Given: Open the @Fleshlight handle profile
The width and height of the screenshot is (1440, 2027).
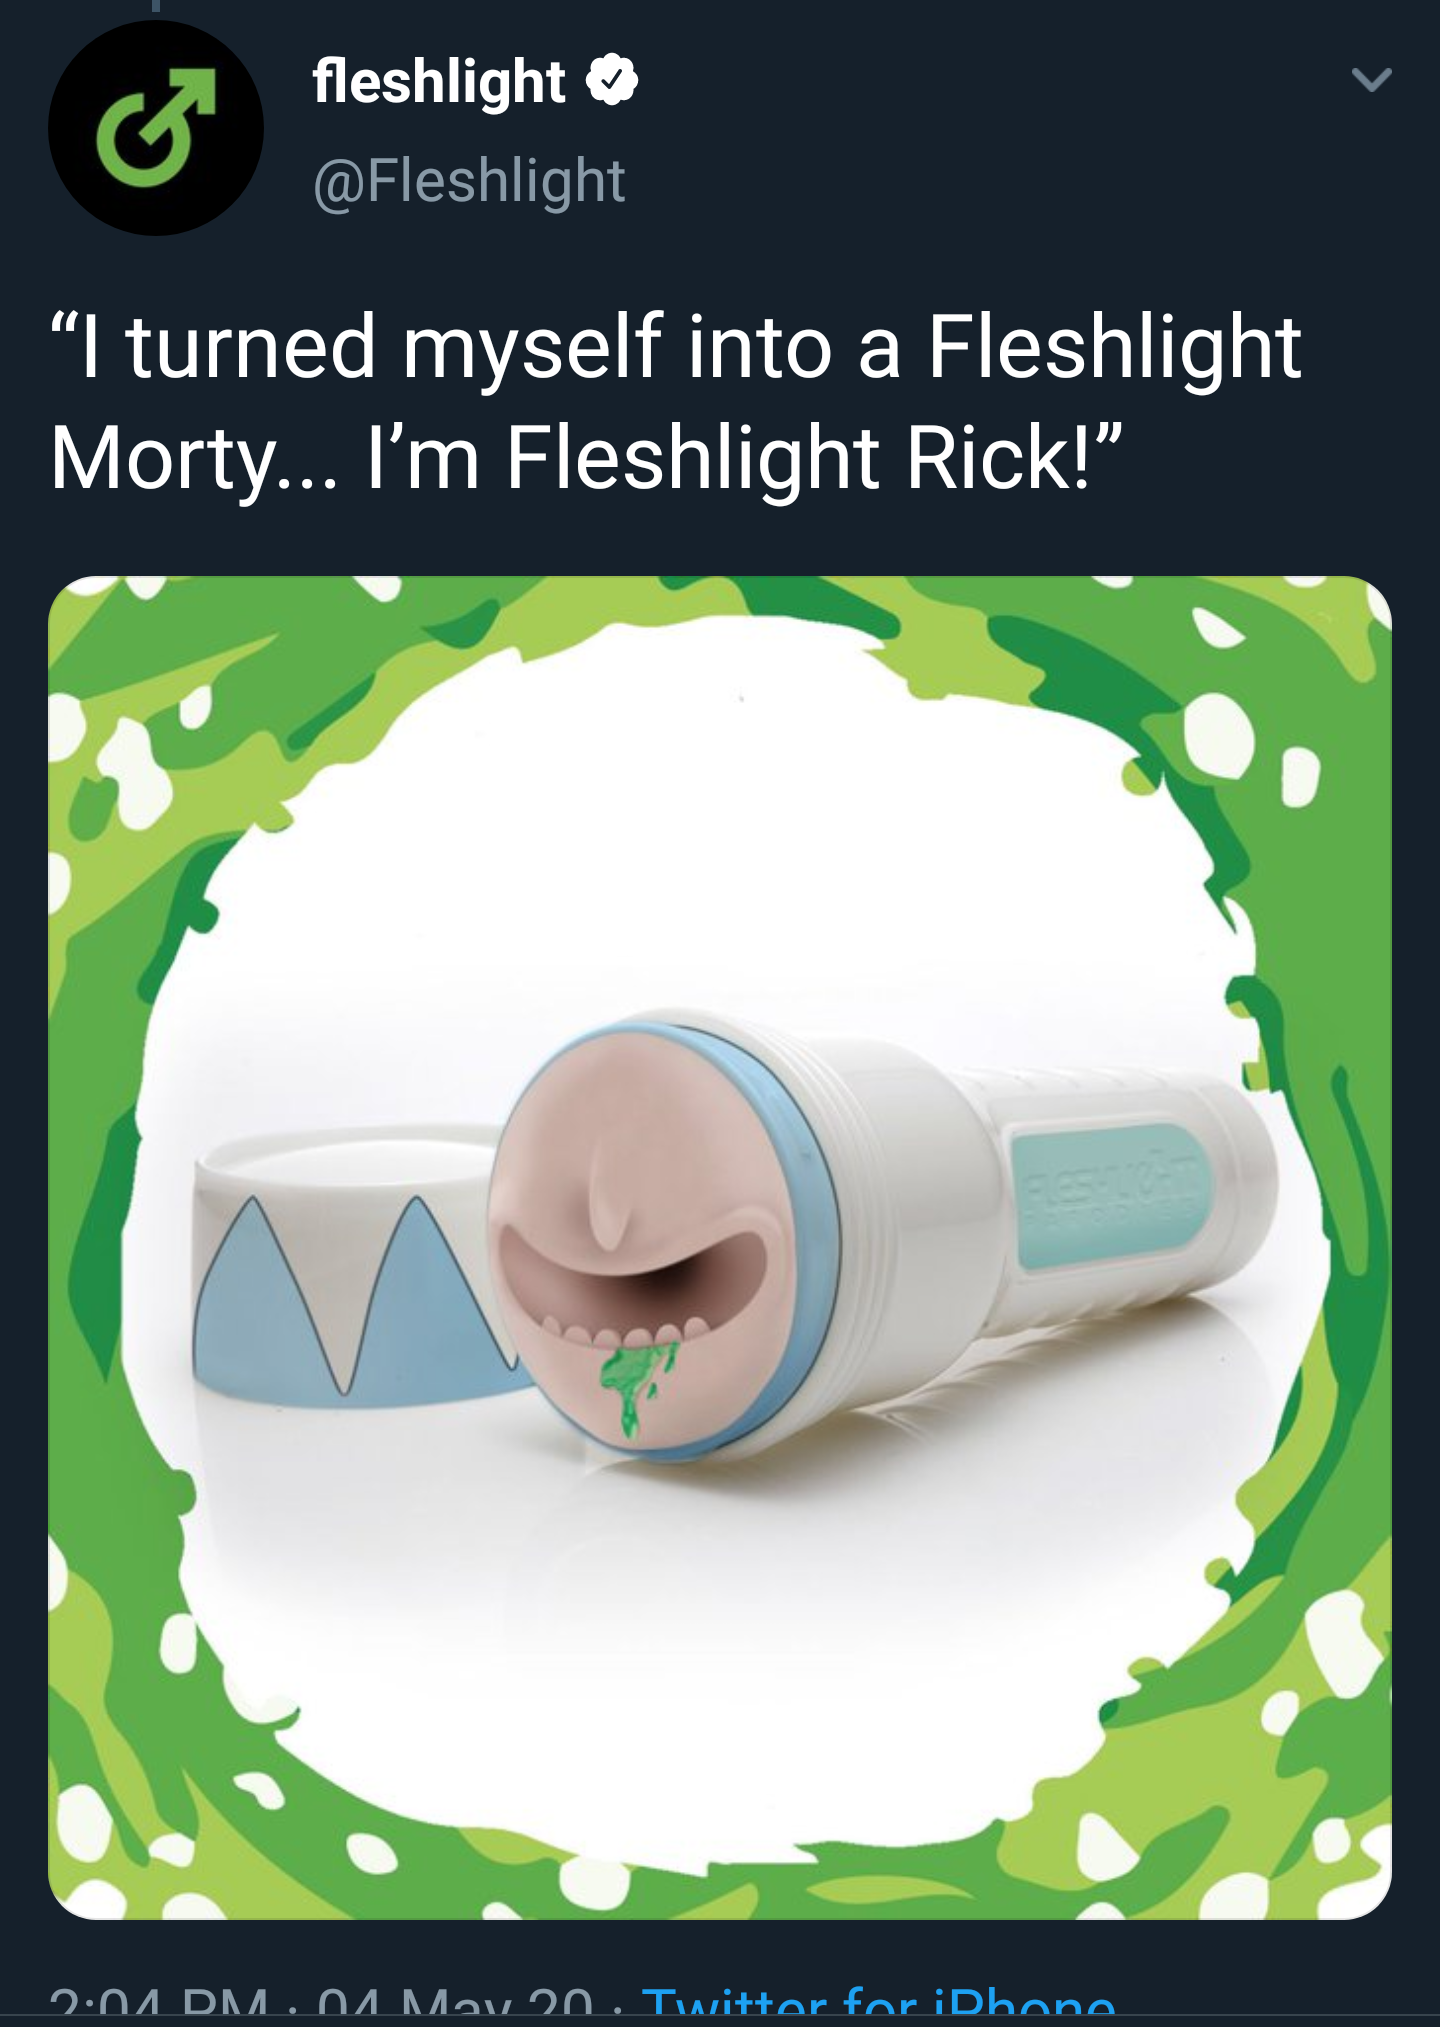Looking at the screenshot, I should click(469, 181).
